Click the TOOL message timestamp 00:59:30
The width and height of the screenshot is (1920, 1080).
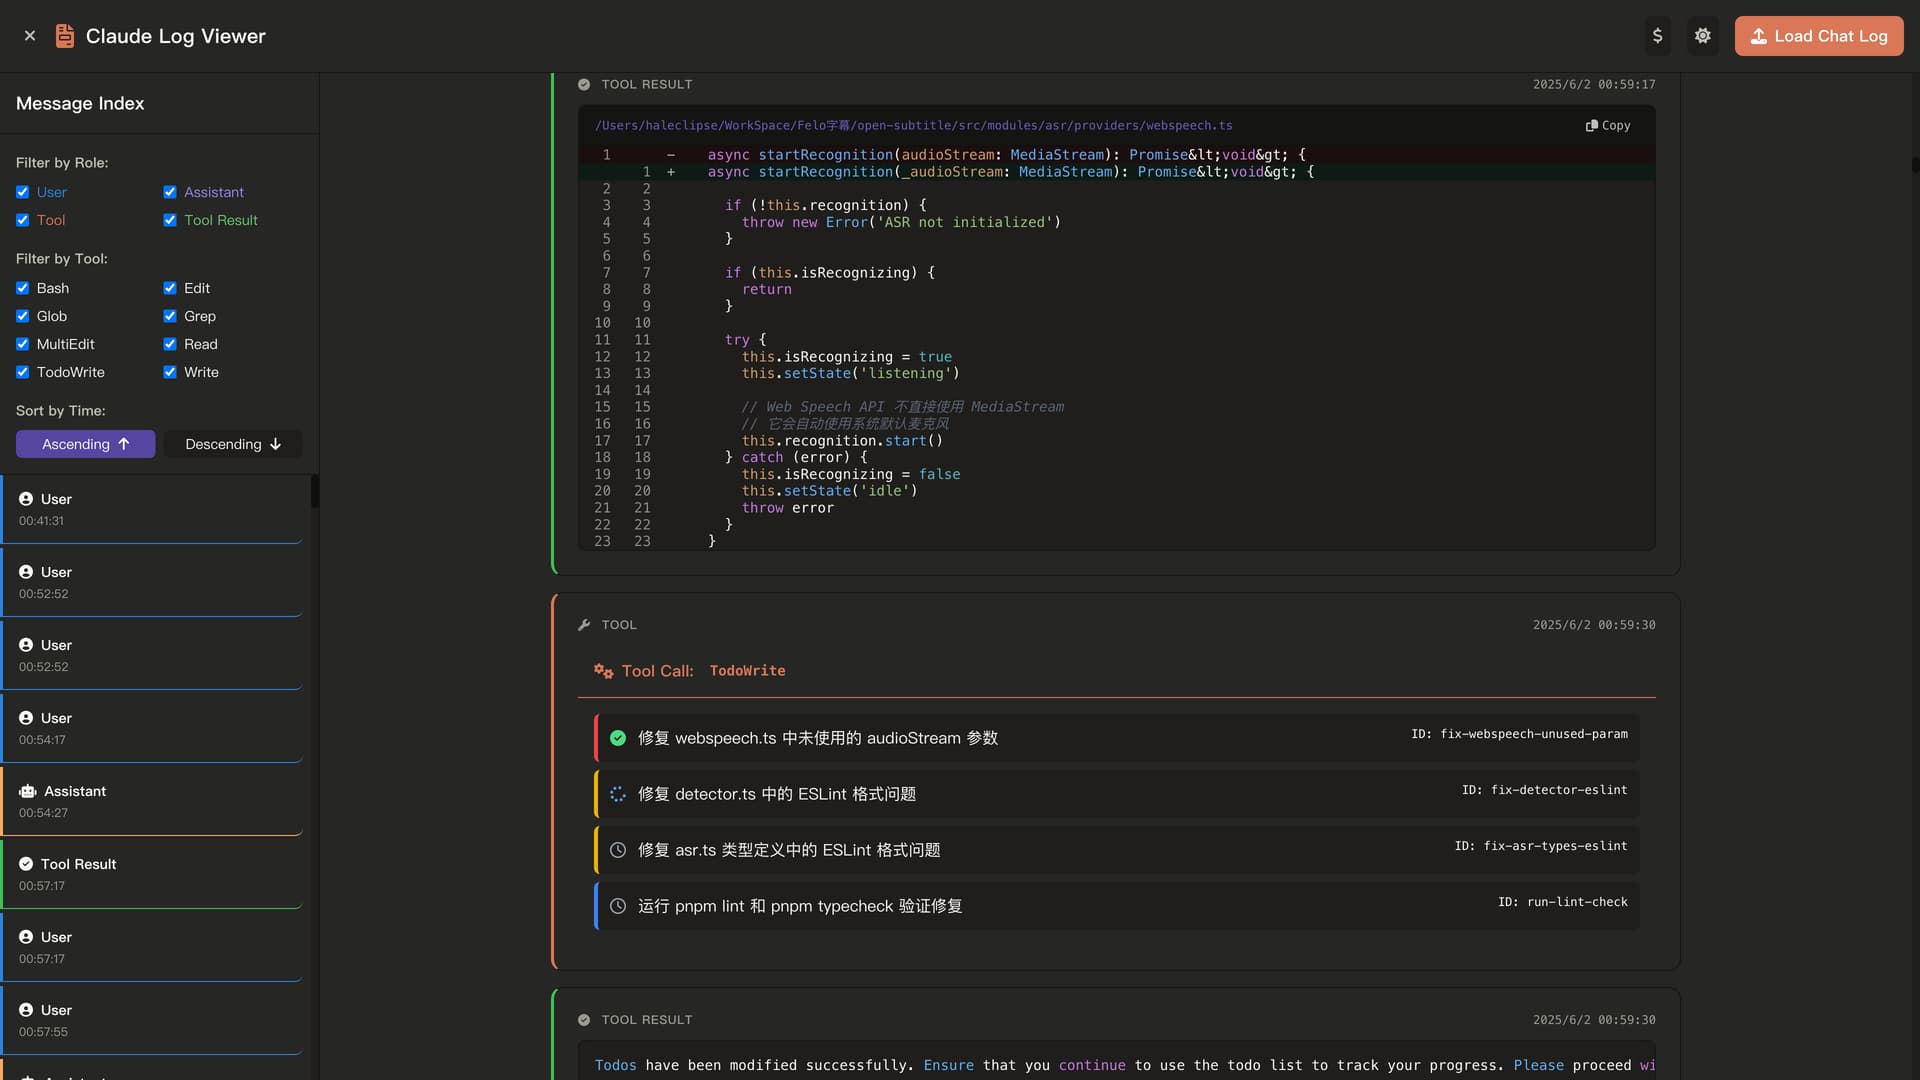click(1594, 625)
